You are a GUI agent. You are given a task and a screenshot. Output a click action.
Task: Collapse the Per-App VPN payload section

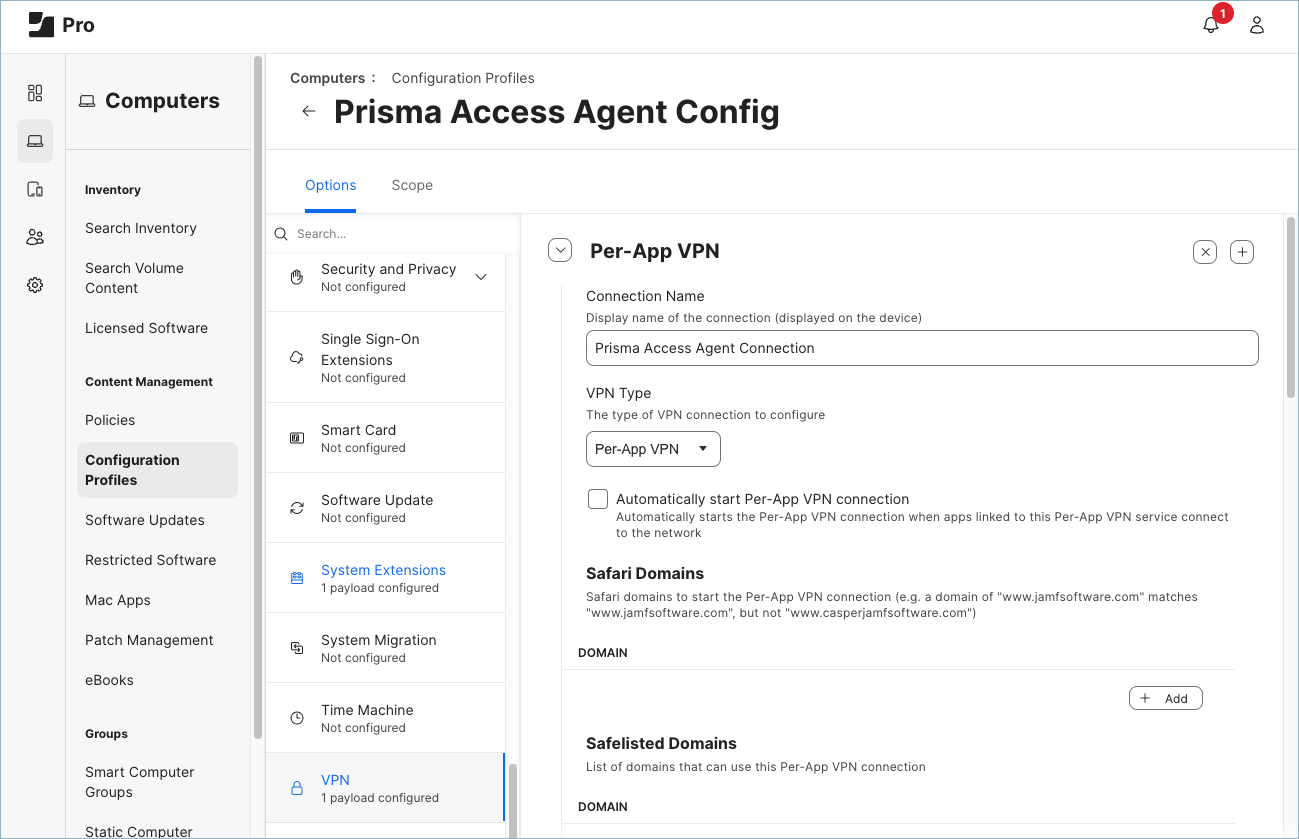click(559, 249)
